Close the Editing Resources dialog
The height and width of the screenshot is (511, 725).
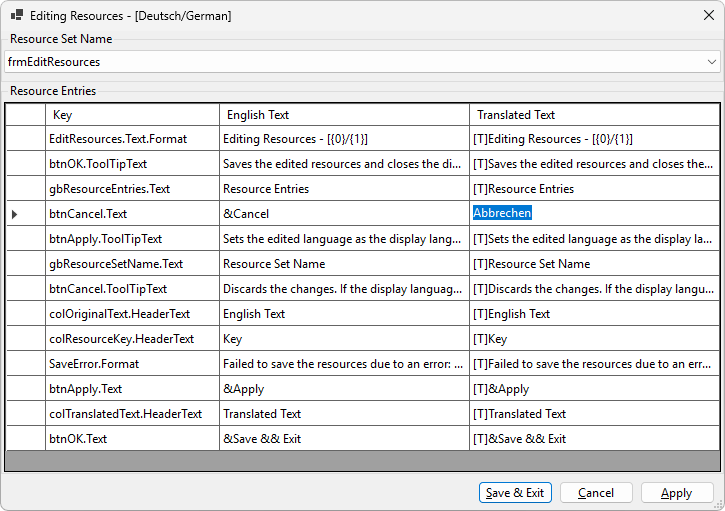[x=708, y=15]
